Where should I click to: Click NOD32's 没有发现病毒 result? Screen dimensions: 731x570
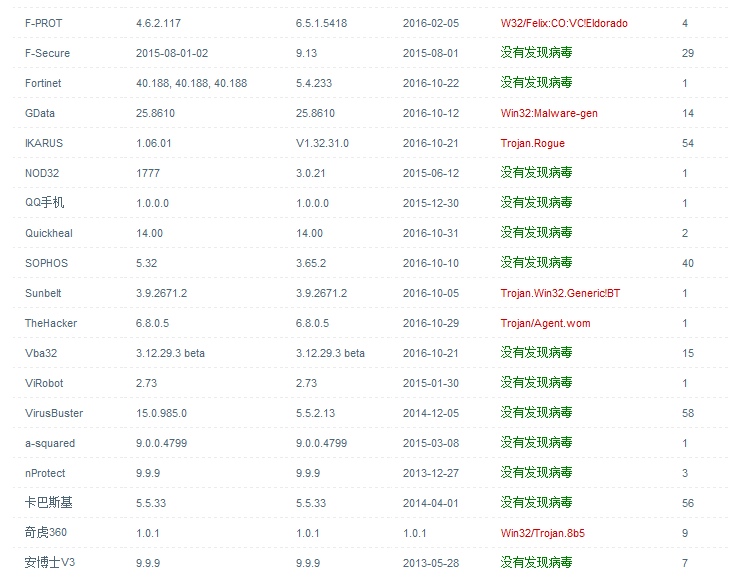(x=536, y=173)
